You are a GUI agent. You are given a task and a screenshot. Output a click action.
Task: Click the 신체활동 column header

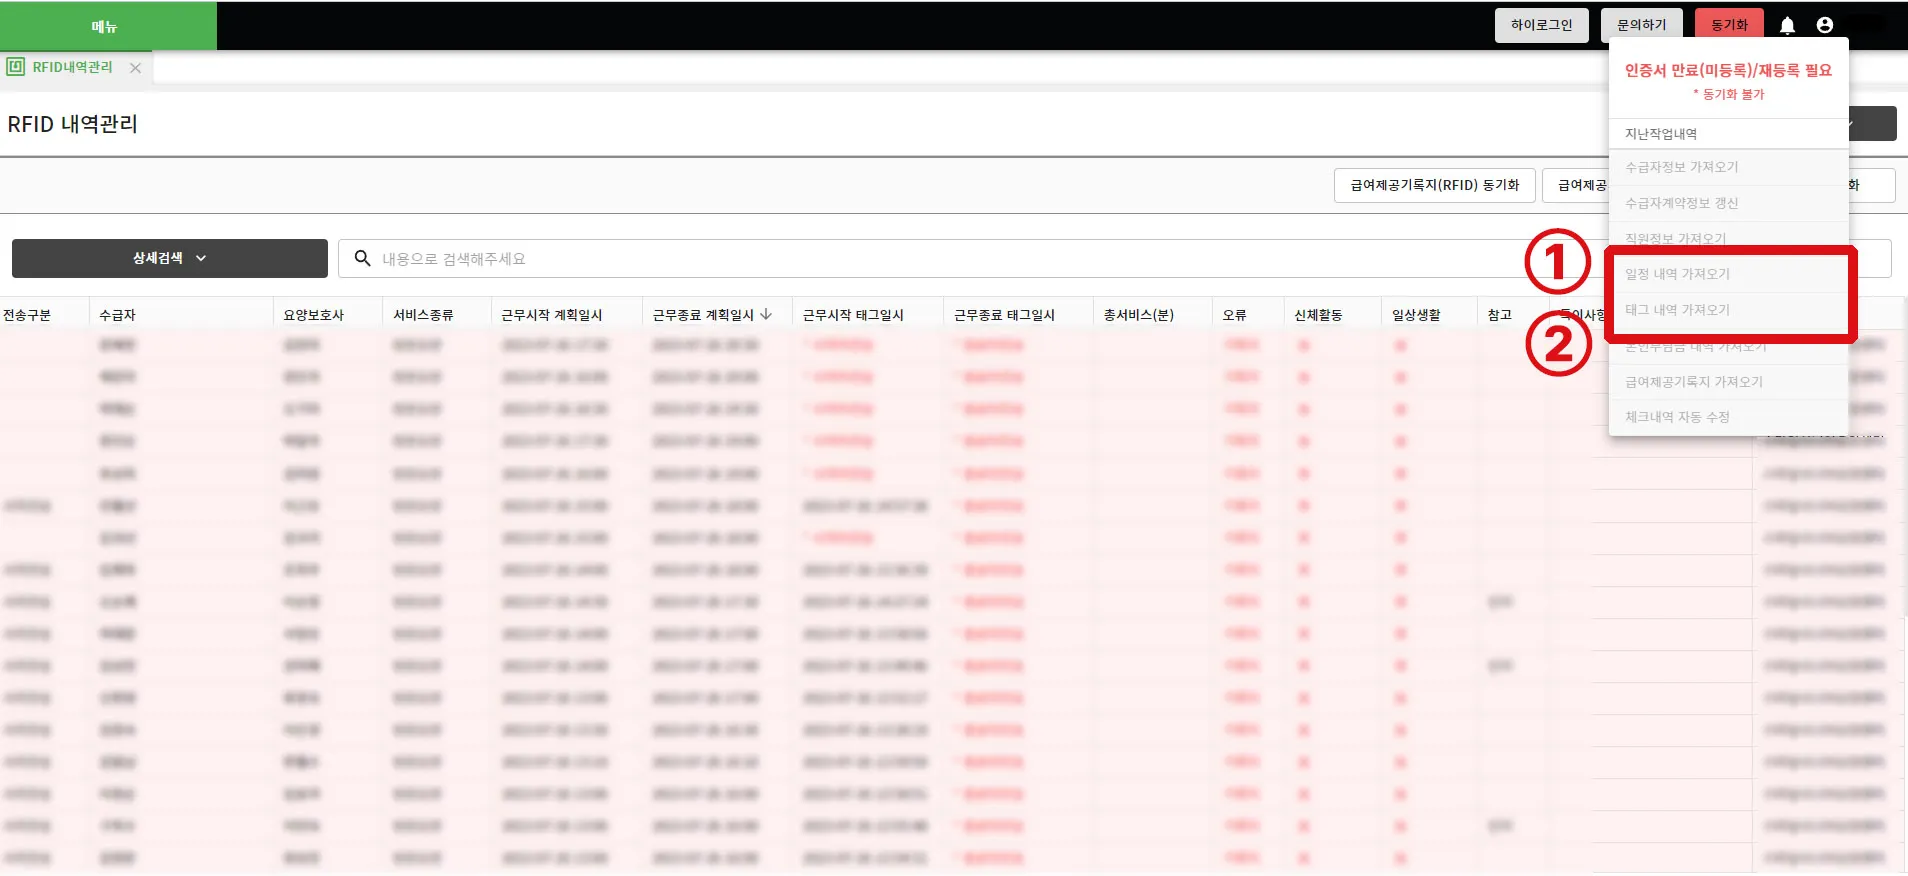(x=1318, y=315)
